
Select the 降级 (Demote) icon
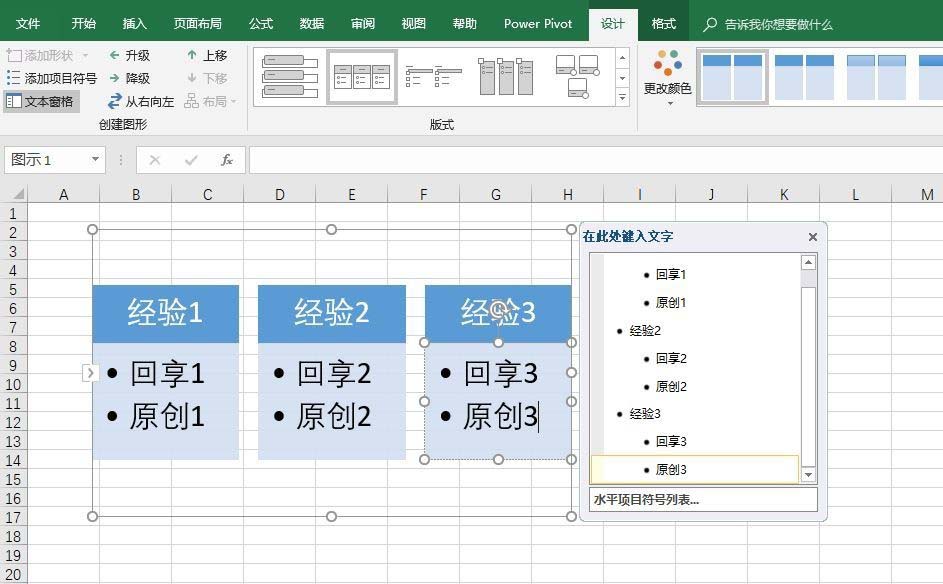(x=113, y=78)
